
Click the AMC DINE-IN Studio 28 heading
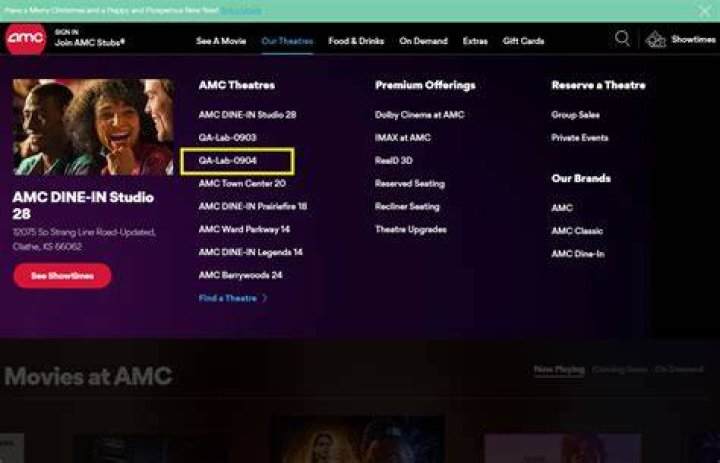pos(83,205)
